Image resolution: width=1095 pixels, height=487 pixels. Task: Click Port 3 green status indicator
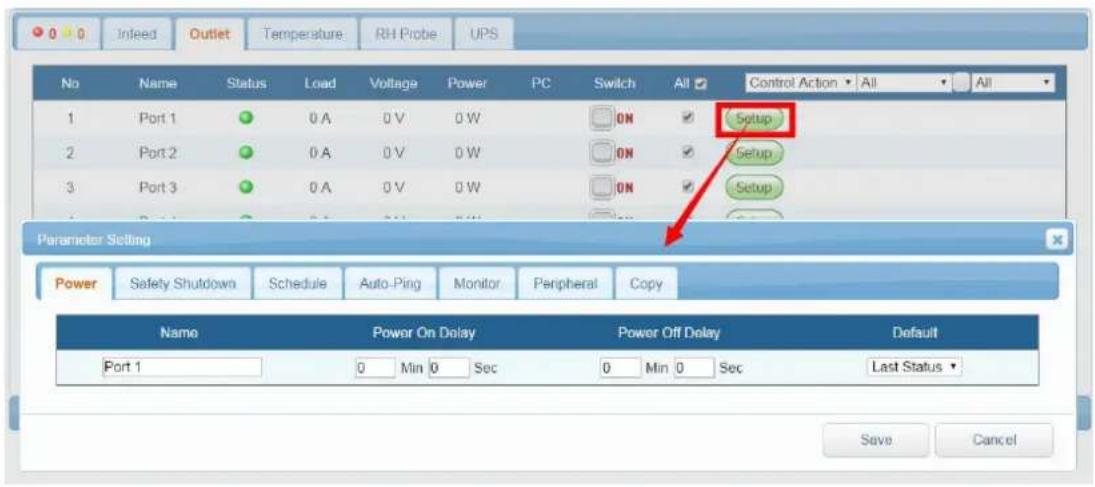[x=246, y=187]
